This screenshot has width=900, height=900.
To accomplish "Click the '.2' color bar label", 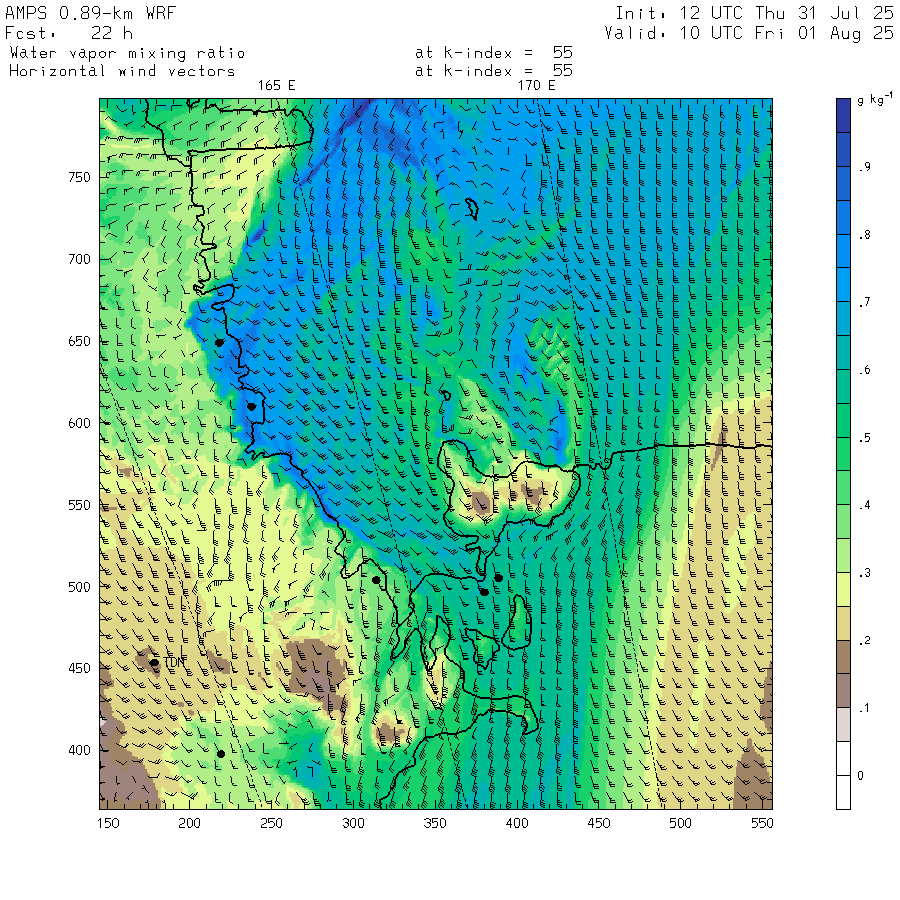I will click(864, 641).
